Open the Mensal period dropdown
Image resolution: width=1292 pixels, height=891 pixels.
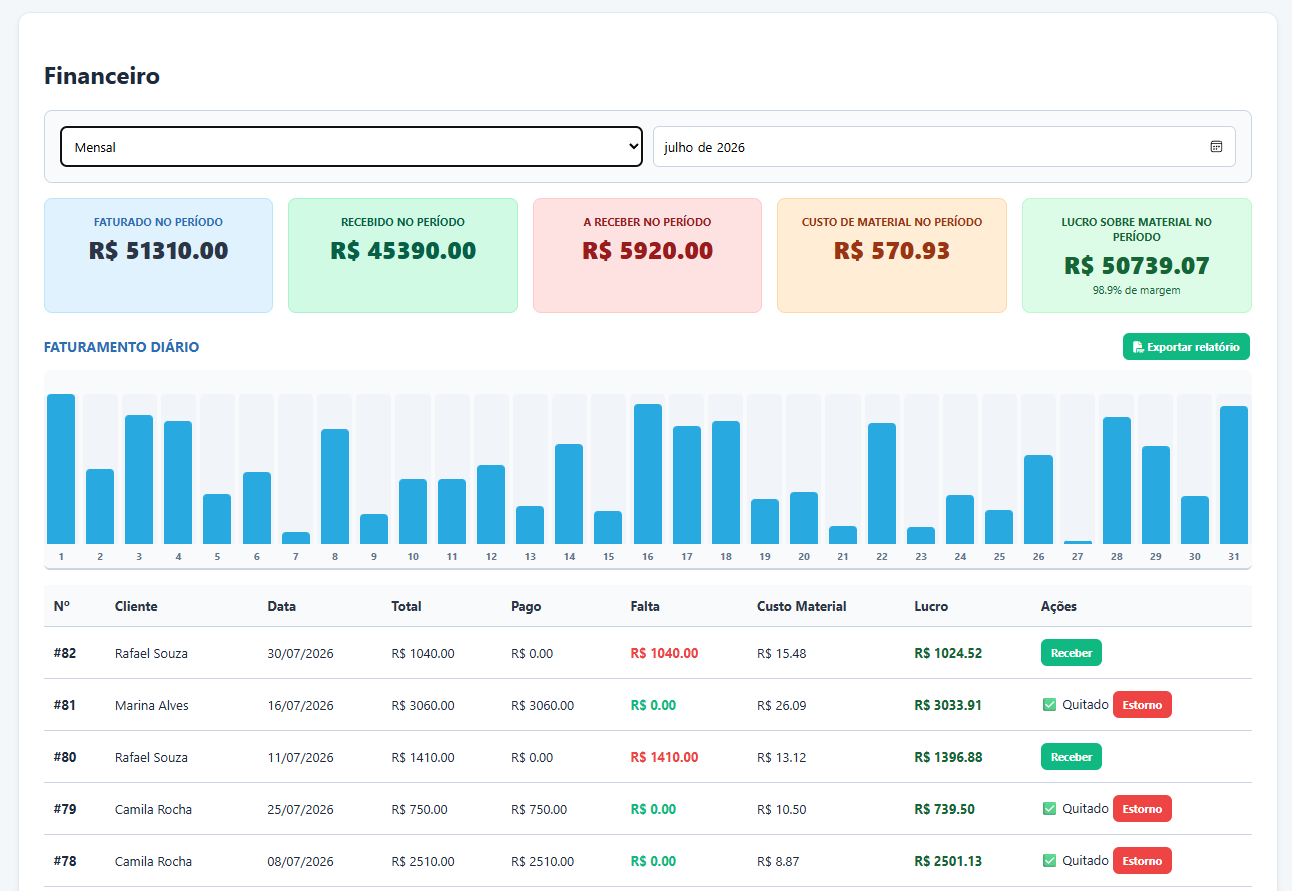click(x=351, y=147)
